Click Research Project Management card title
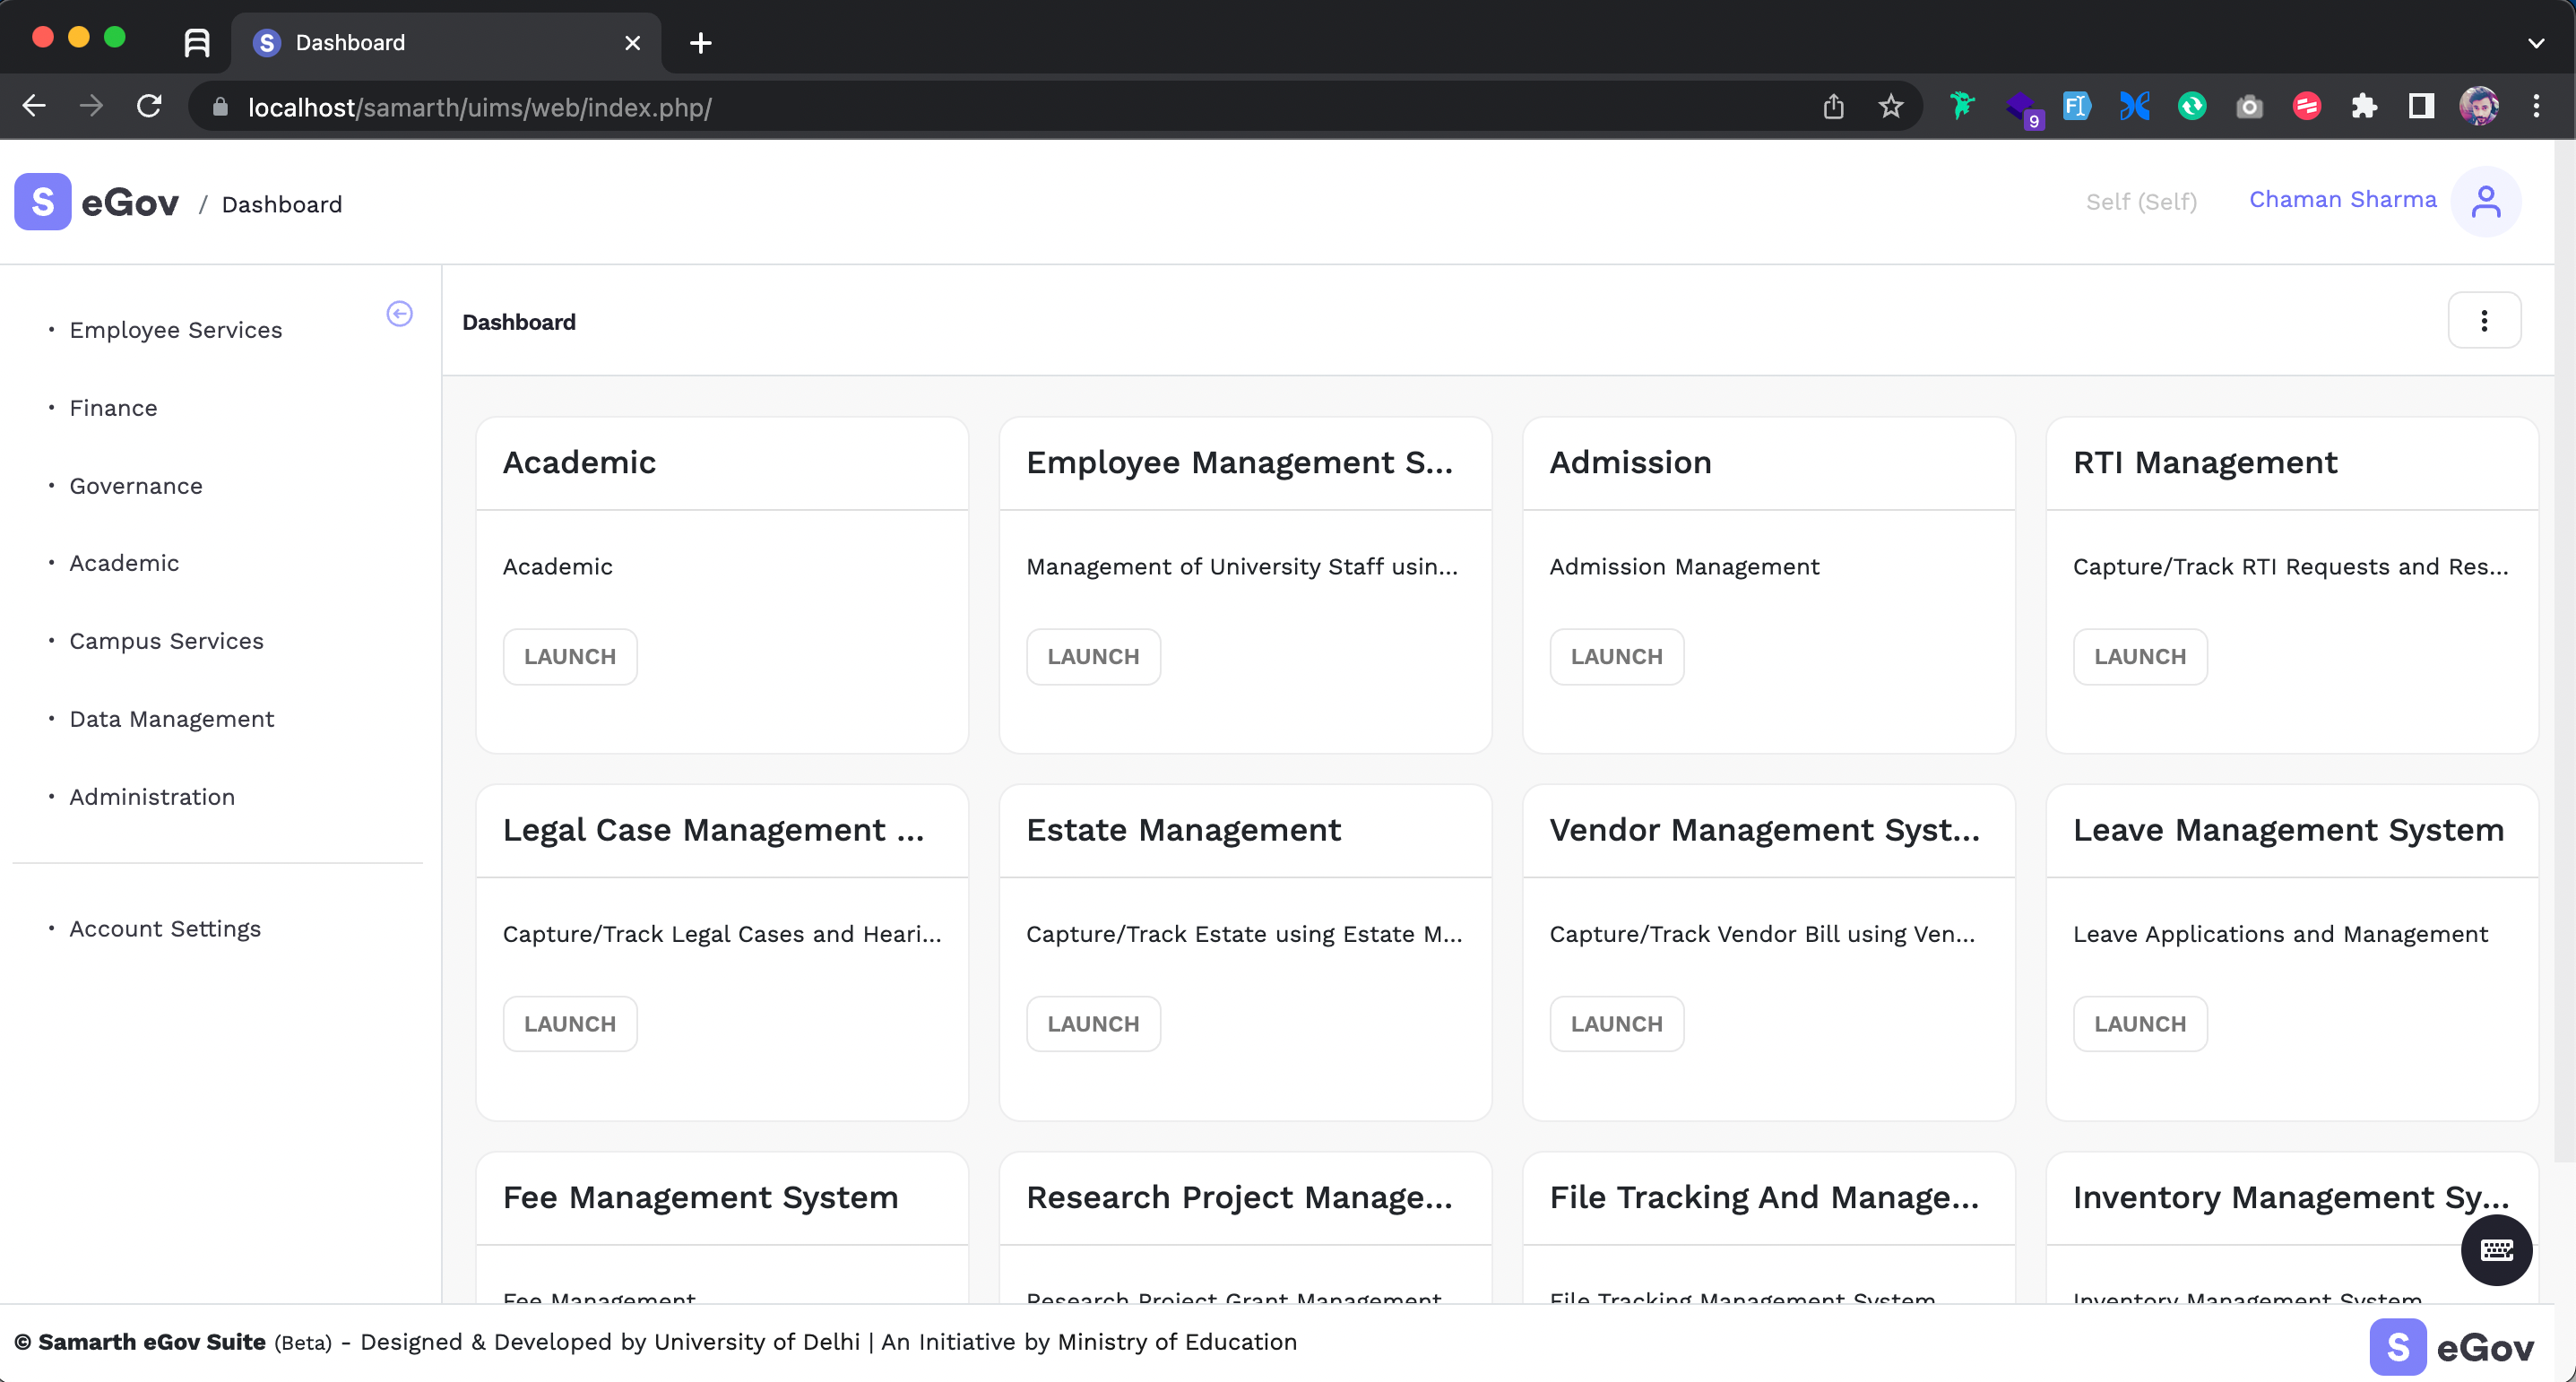 [x=1239, y=1197]
